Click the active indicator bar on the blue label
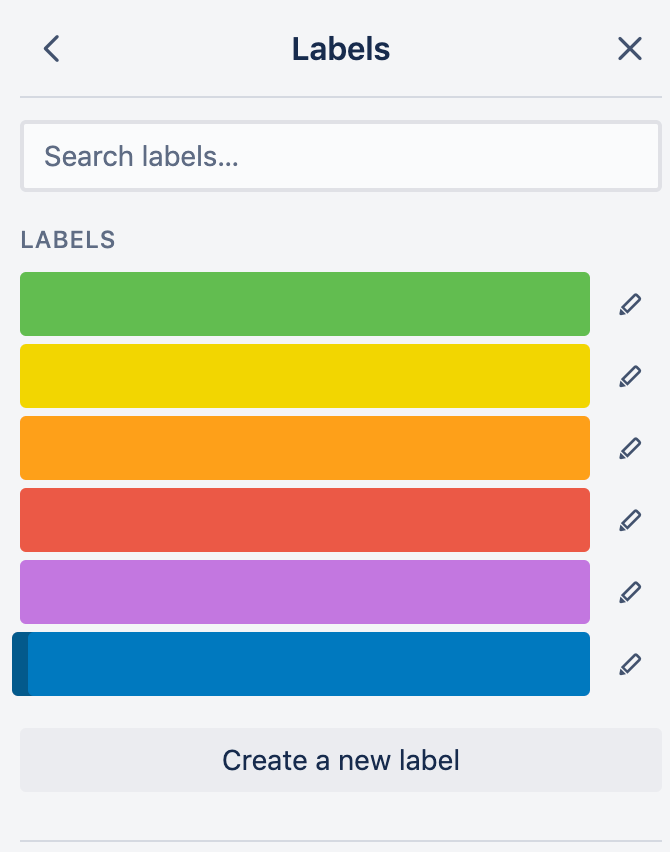 [25, 664]
